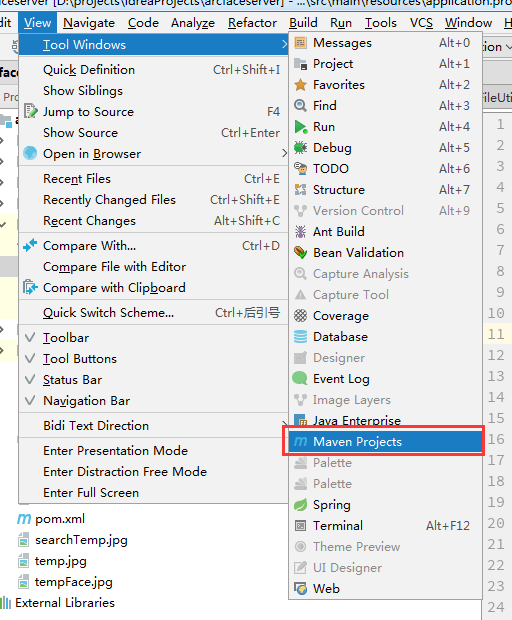Click the Find magnifier icon
Screen dimensions: 512x620
[300, 106]
